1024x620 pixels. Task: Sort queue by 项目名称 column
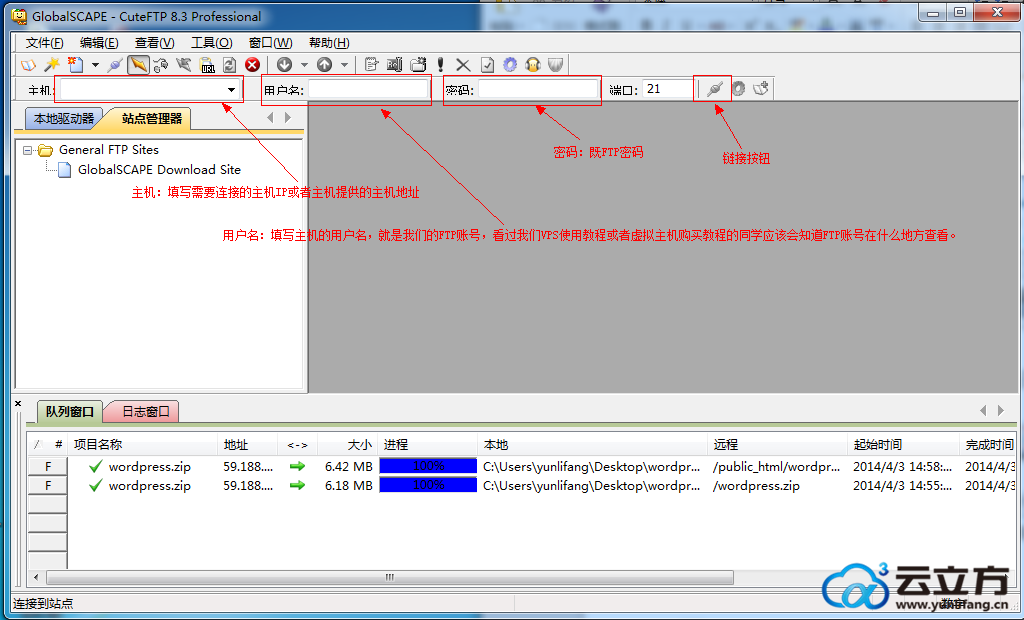[x=142, y=445]
